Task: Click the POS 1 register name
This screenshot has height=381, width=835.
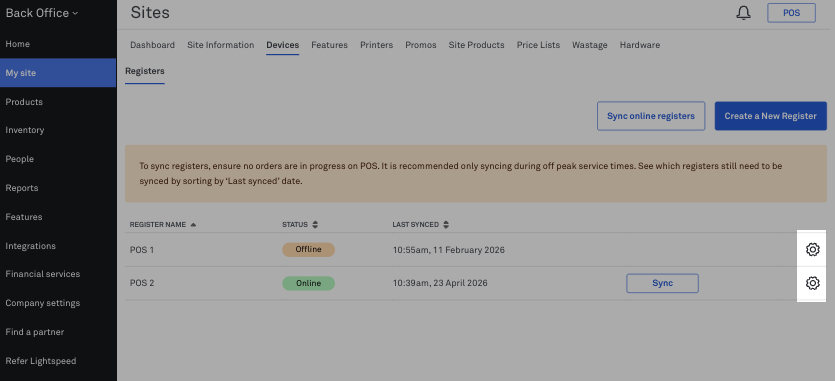Action: [x=142, y=250]
